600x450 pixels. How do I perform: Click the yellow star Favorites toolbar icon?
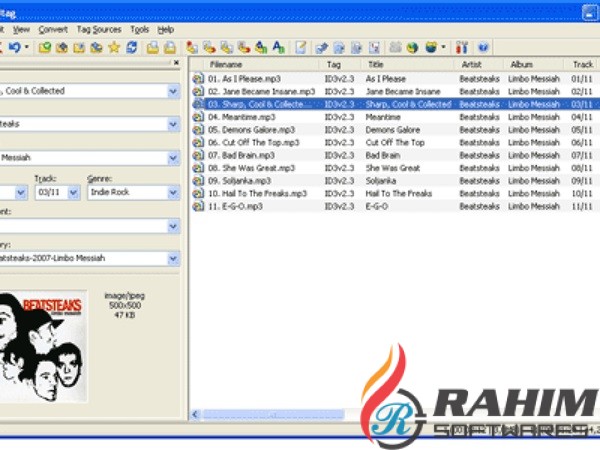[114, 47]
